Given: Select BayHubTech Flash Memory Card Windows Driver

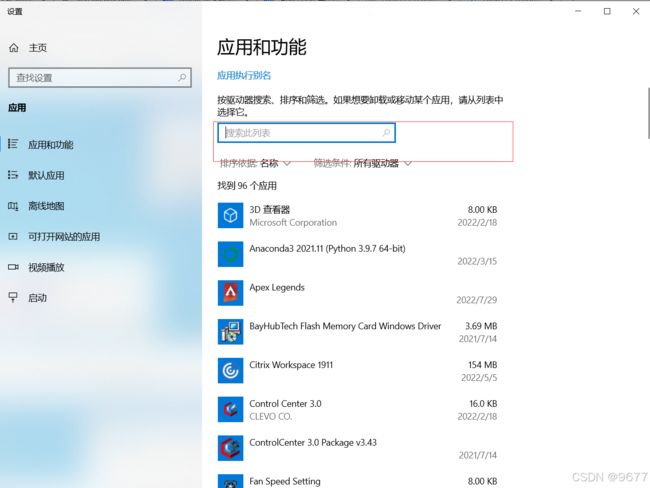Looking at the screenshot, I should [357, 332].
